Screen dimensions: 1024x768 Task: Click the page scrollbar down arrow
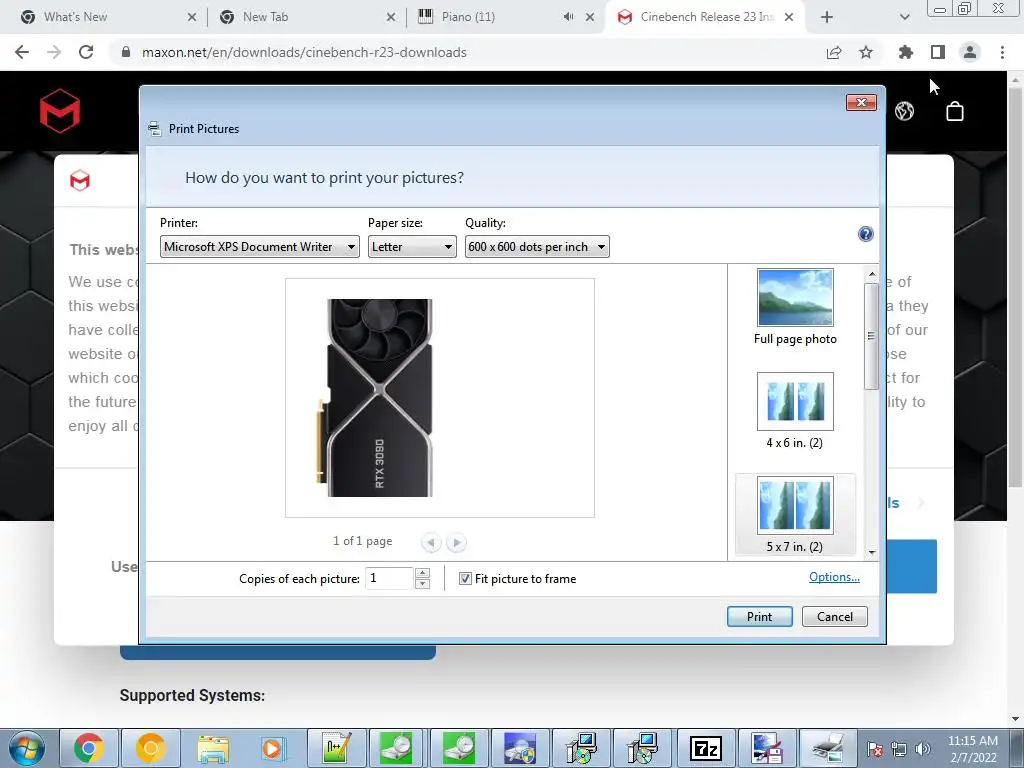pos(1015,719)
